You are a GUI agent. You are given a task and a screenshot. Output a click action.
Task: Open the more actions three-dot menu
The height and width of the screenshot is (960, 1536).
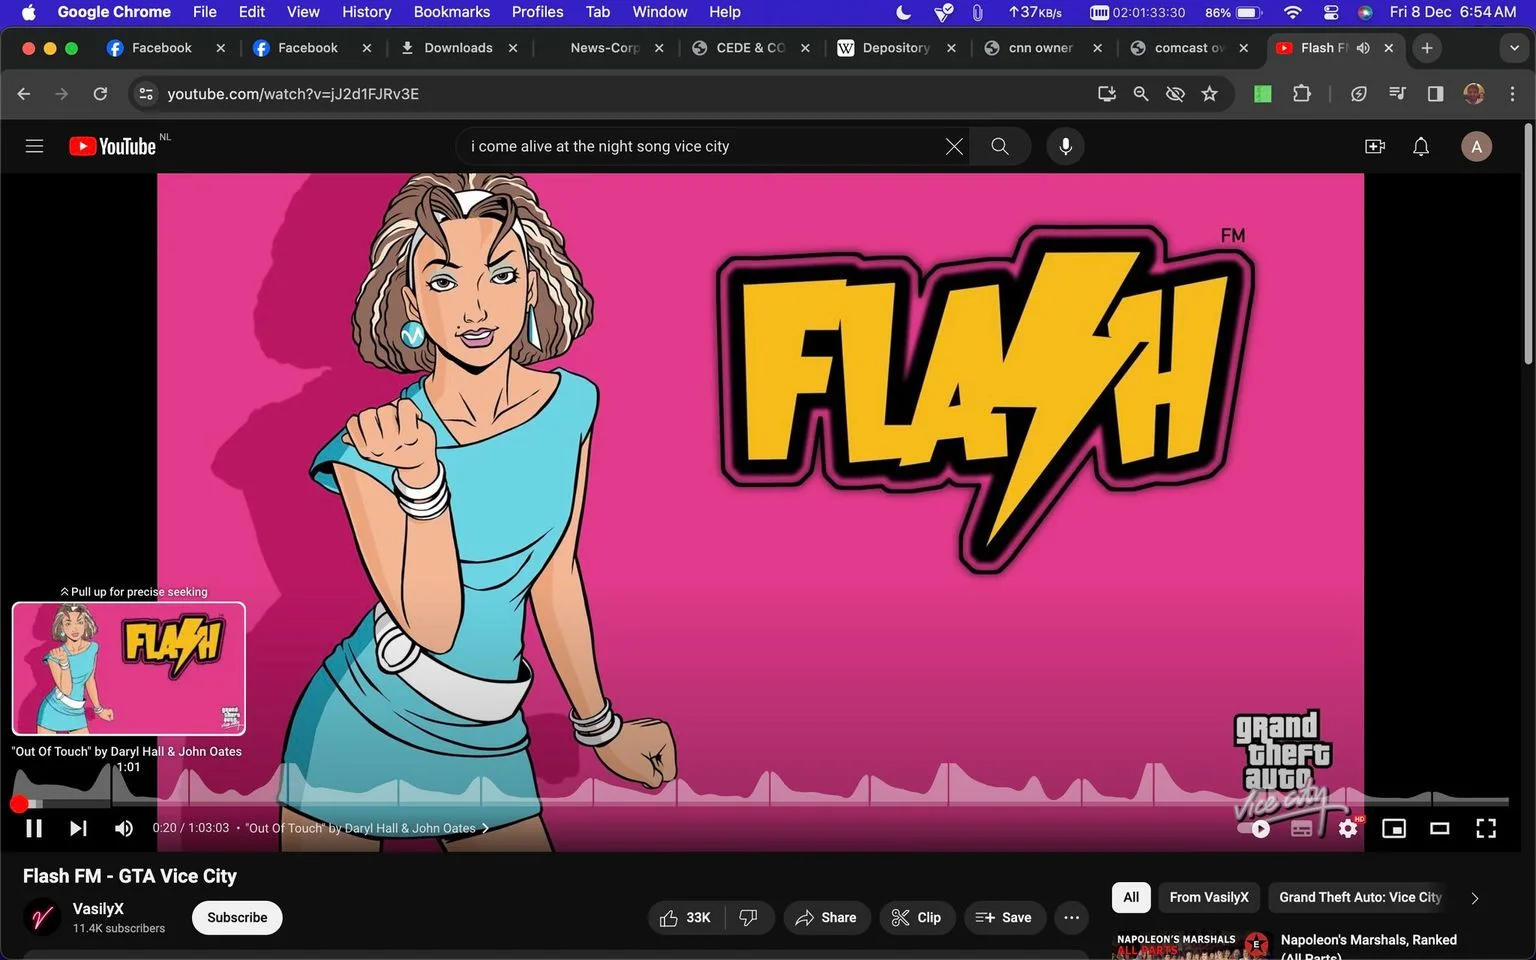1071,918
